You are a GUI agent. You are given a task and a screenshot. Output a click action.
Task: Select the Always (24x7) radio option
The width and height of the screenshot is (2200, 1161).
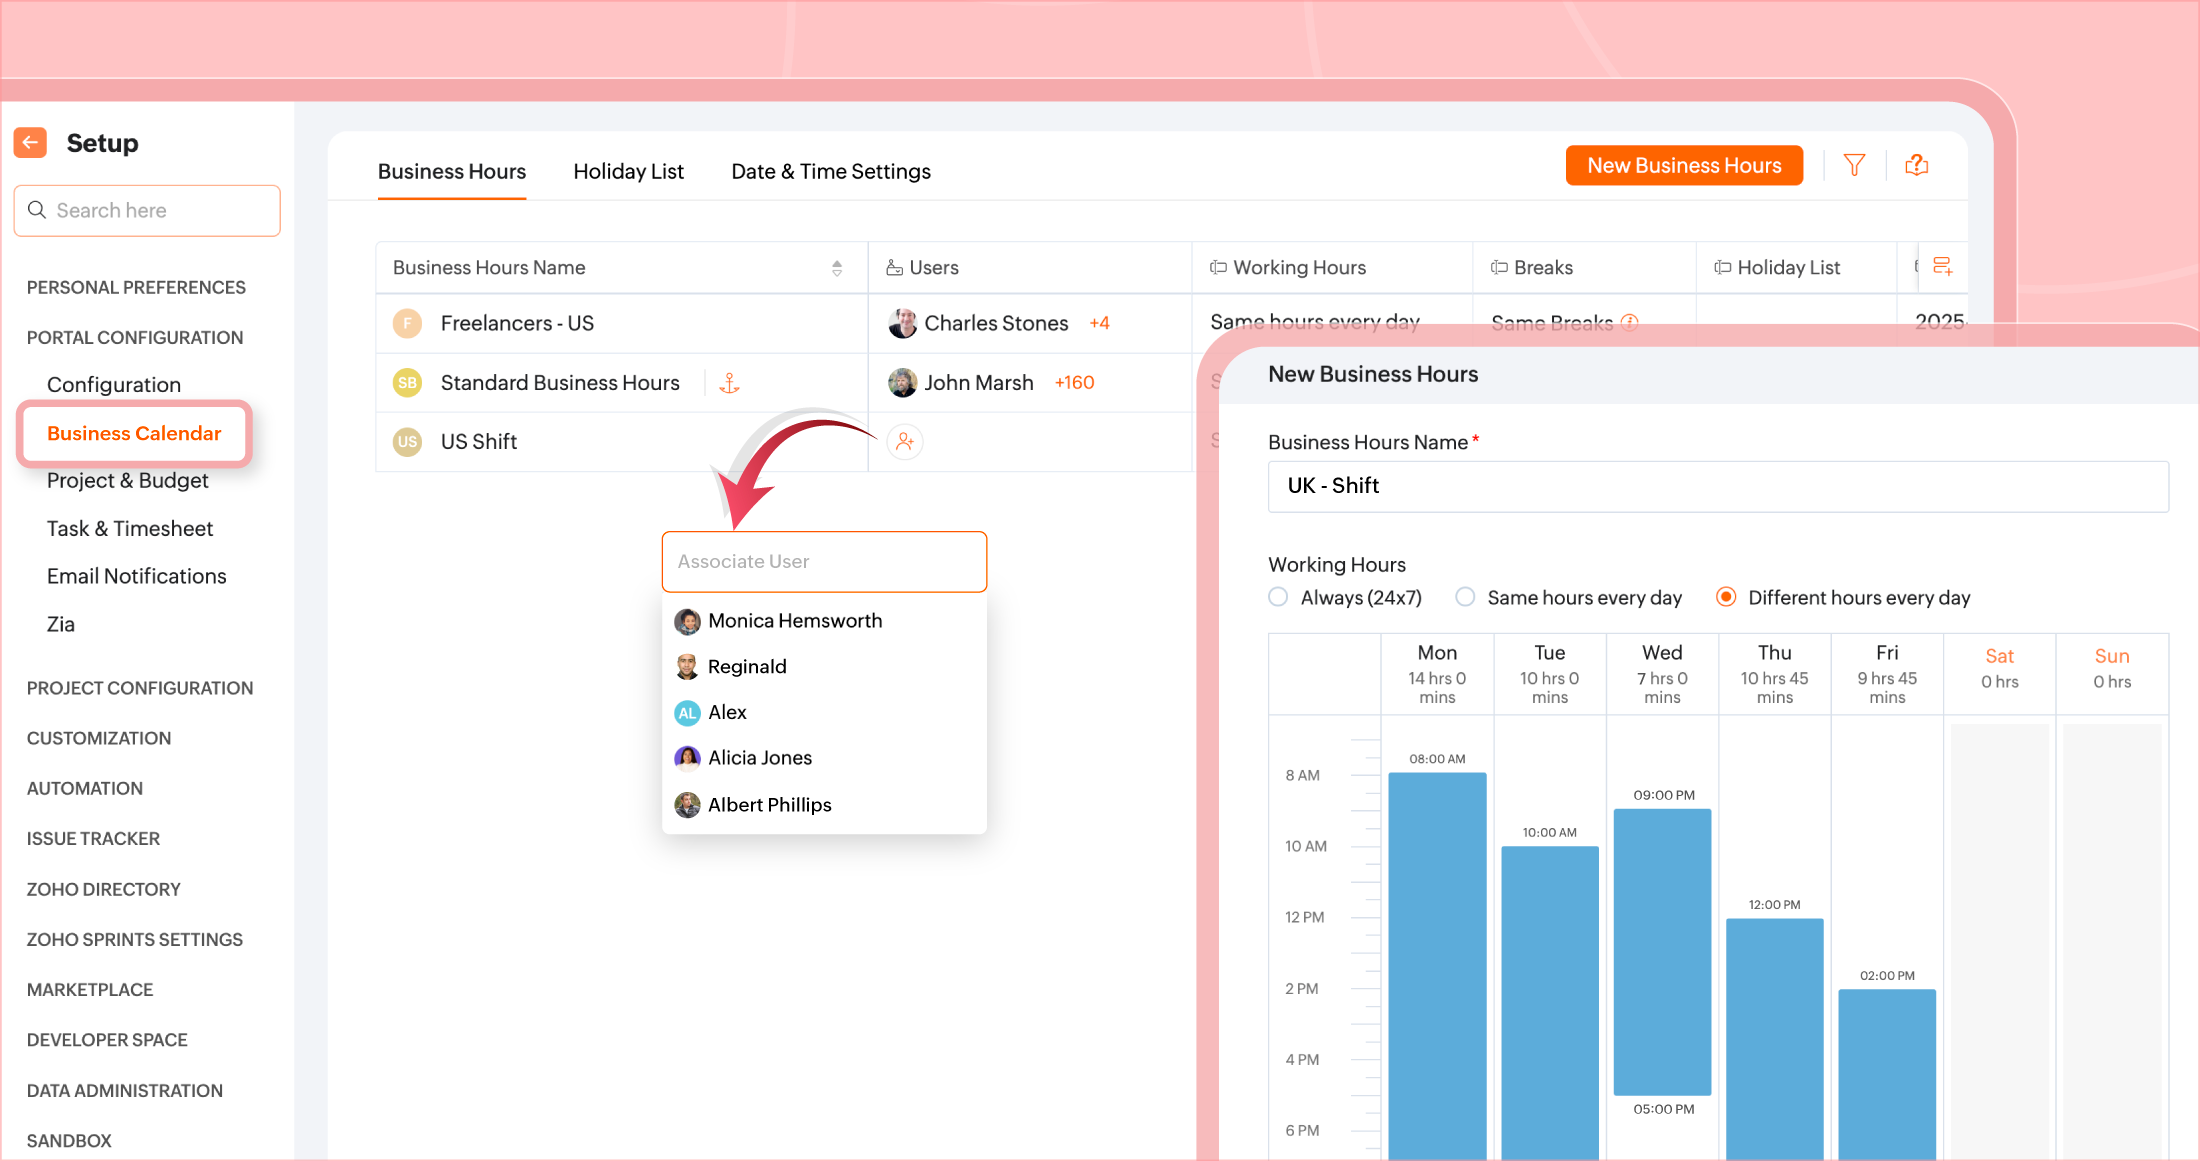pos(1278,597)
